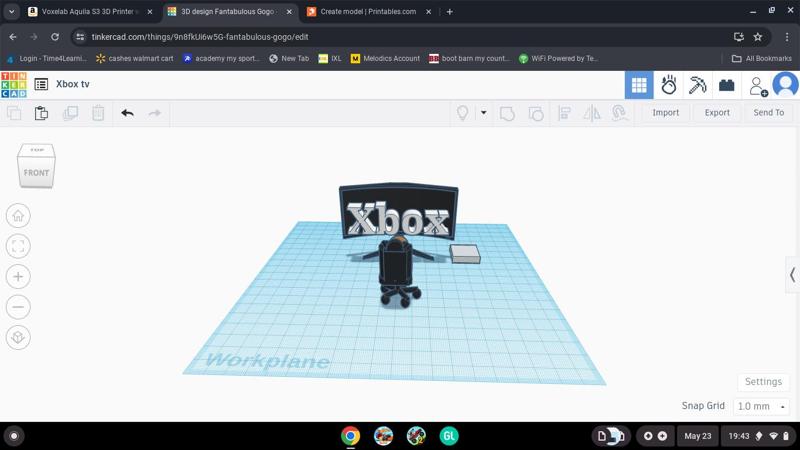Open the cashes walmart cart bookmark
The width and height of the screenshot is (800, 450).
click(135, 59)
